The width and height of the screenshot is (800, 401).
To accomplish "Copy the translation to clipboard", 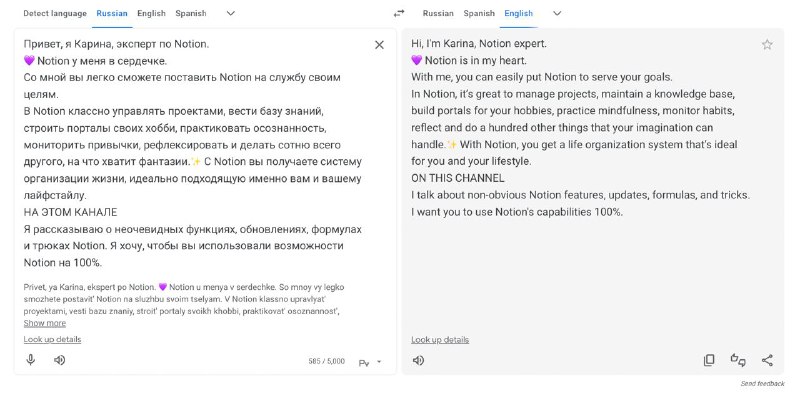I will coord(709,360).
